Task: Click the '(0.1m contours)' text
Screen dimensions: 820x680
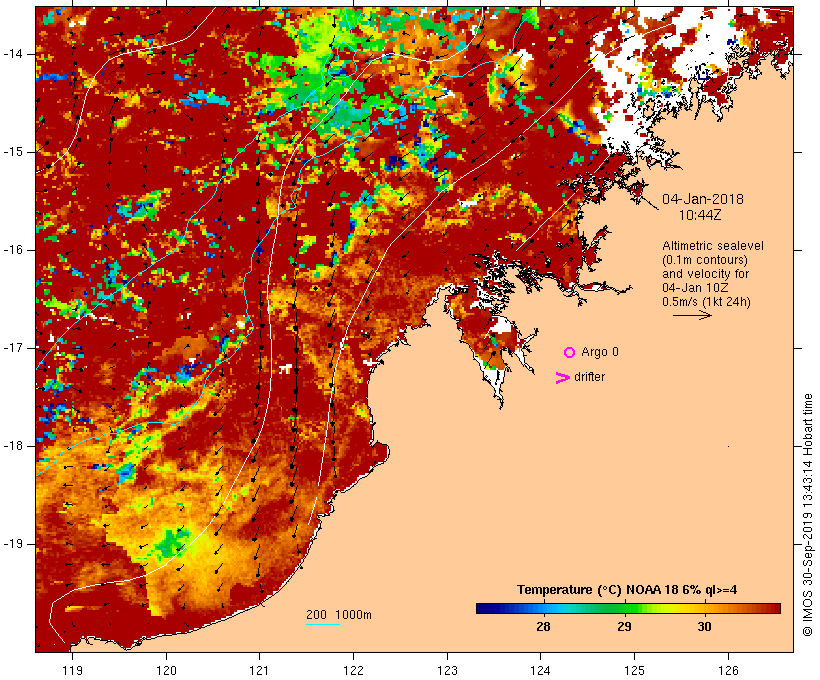Action: pyautogui.click(x=705, y=260)
